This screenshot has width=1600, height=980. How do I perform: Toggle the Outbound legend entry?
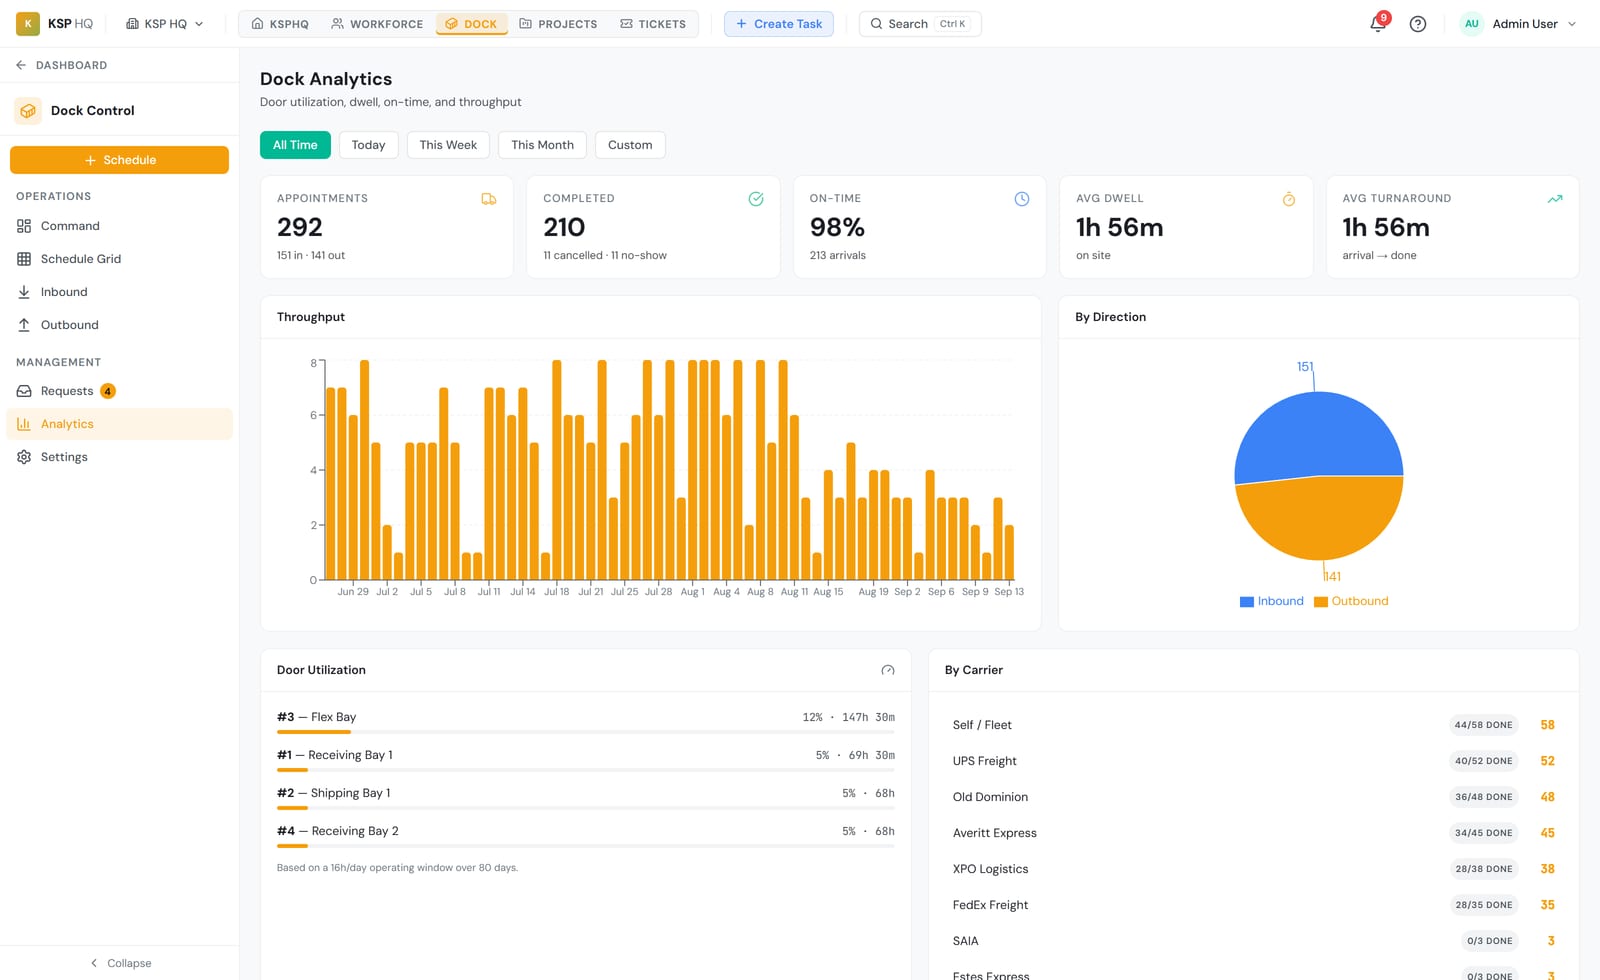[1351, 601]
